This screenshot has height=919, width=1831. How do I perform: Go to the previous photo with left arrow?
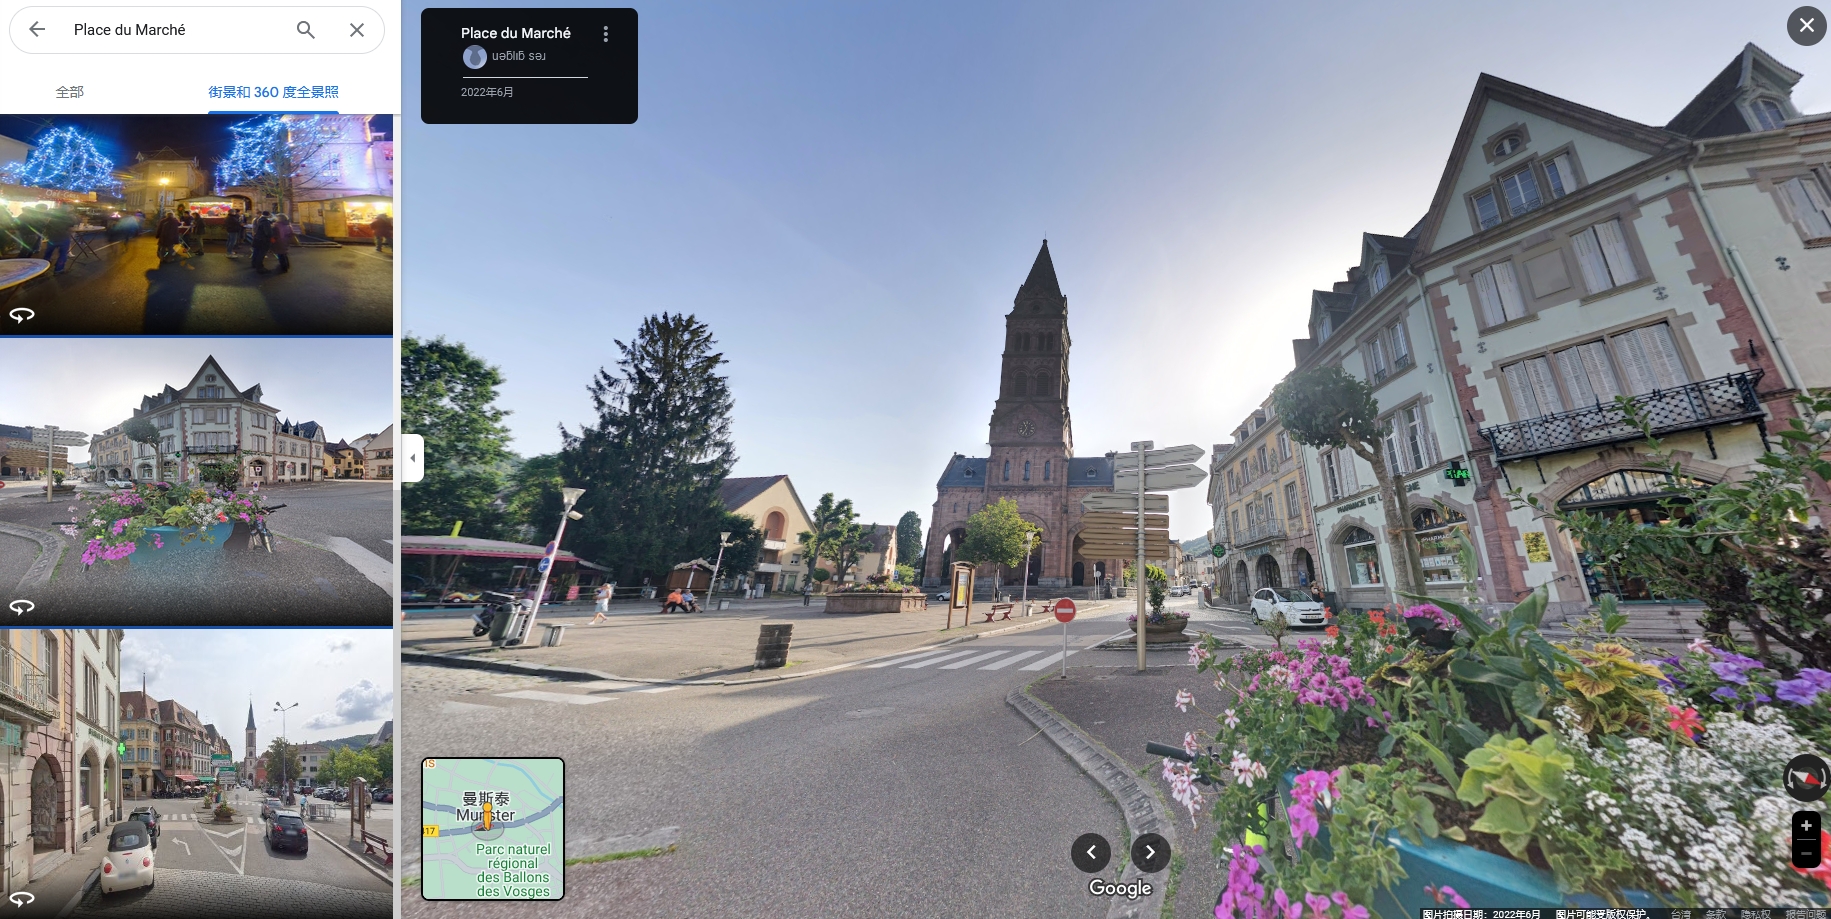click(1091, 852)
